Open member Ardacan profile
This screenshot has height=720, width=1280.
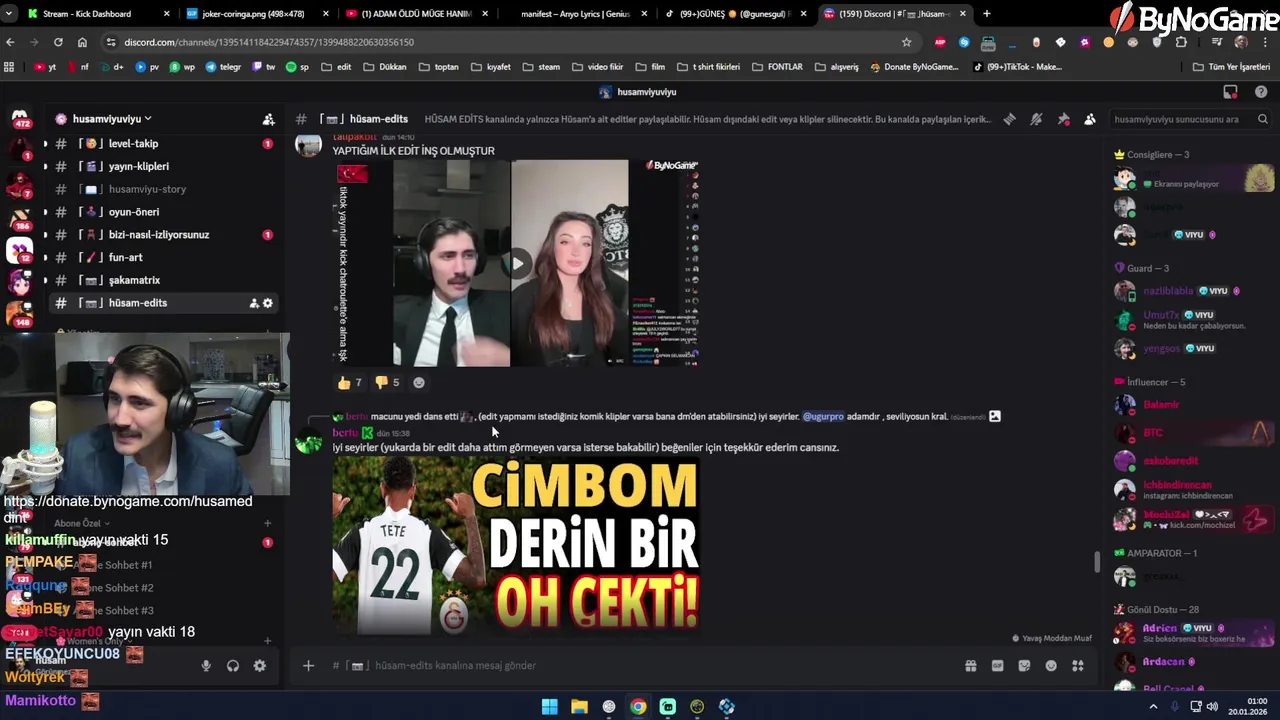pos(1164,662)
